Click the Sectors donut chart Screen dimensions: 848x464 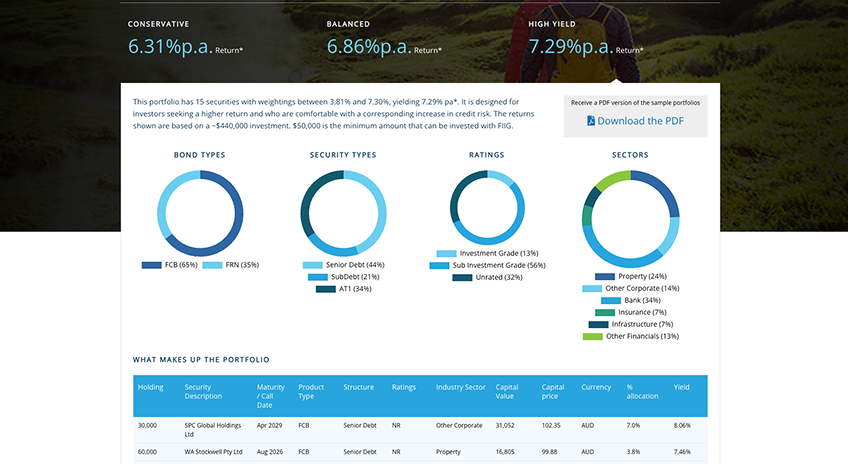coord(631,219)
